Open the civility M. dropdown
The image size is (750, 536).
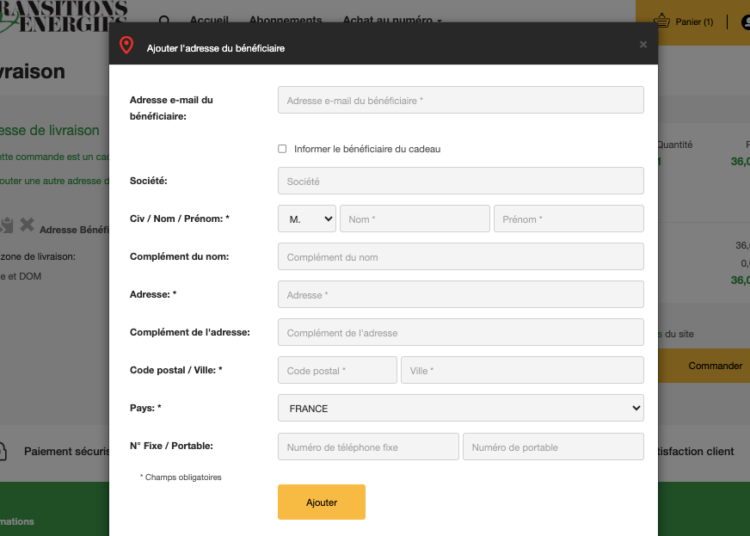pyautogui.click(x=306, y=219)
